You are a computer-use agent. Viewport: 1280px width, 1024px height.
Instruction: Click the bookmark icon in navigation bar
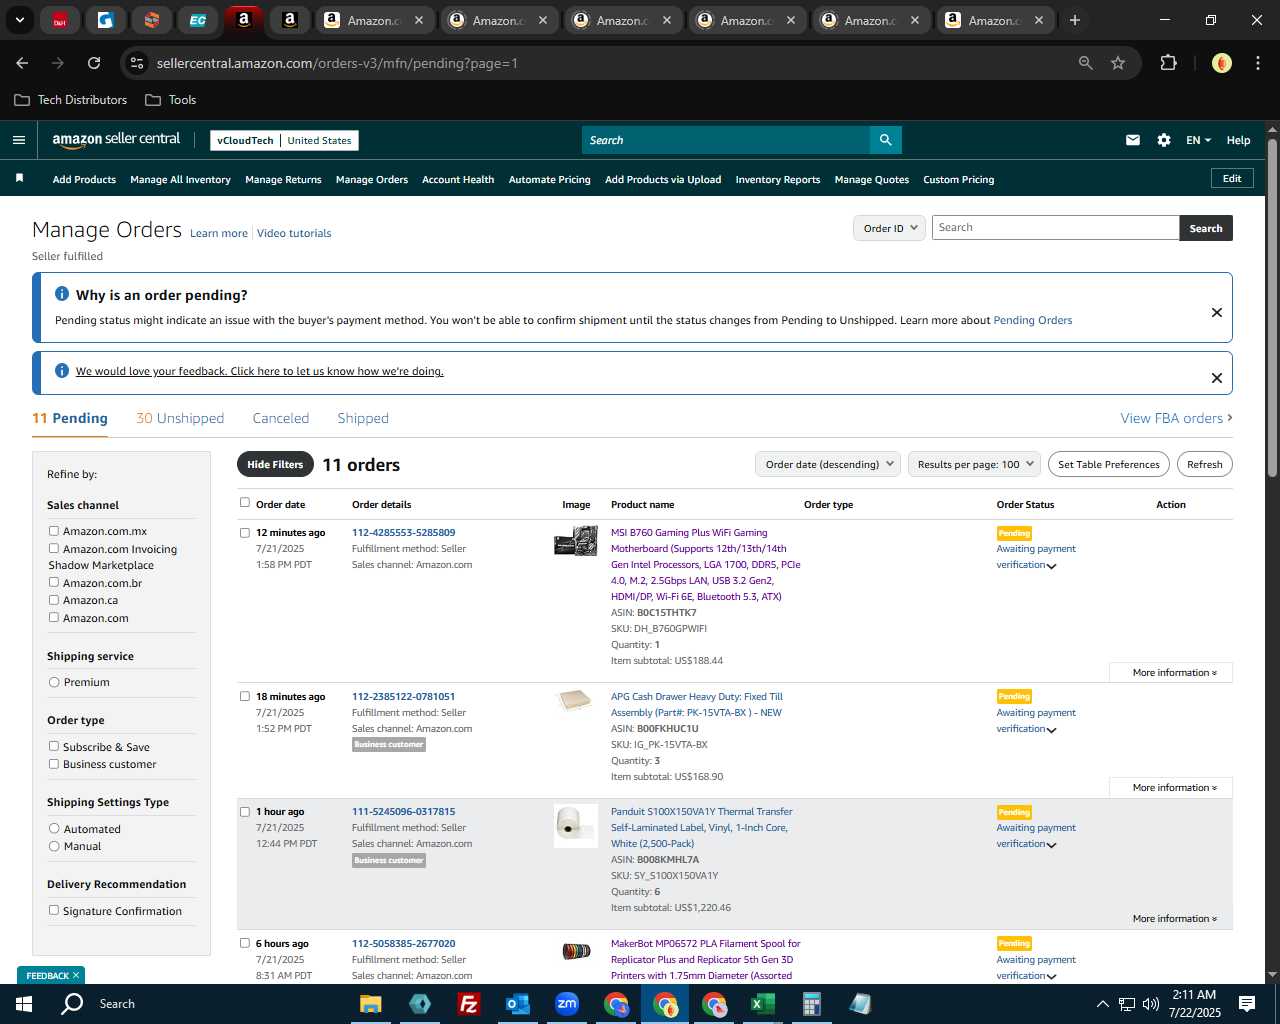click(x=19, y=178)
